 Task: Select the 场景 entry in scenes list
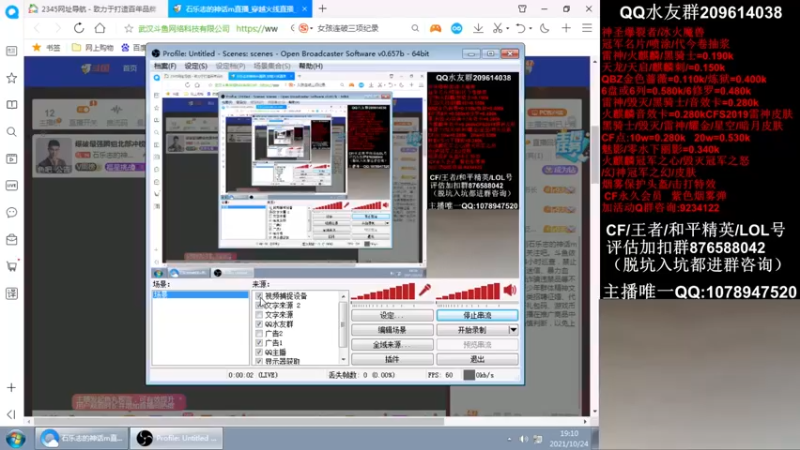[200, 295]
